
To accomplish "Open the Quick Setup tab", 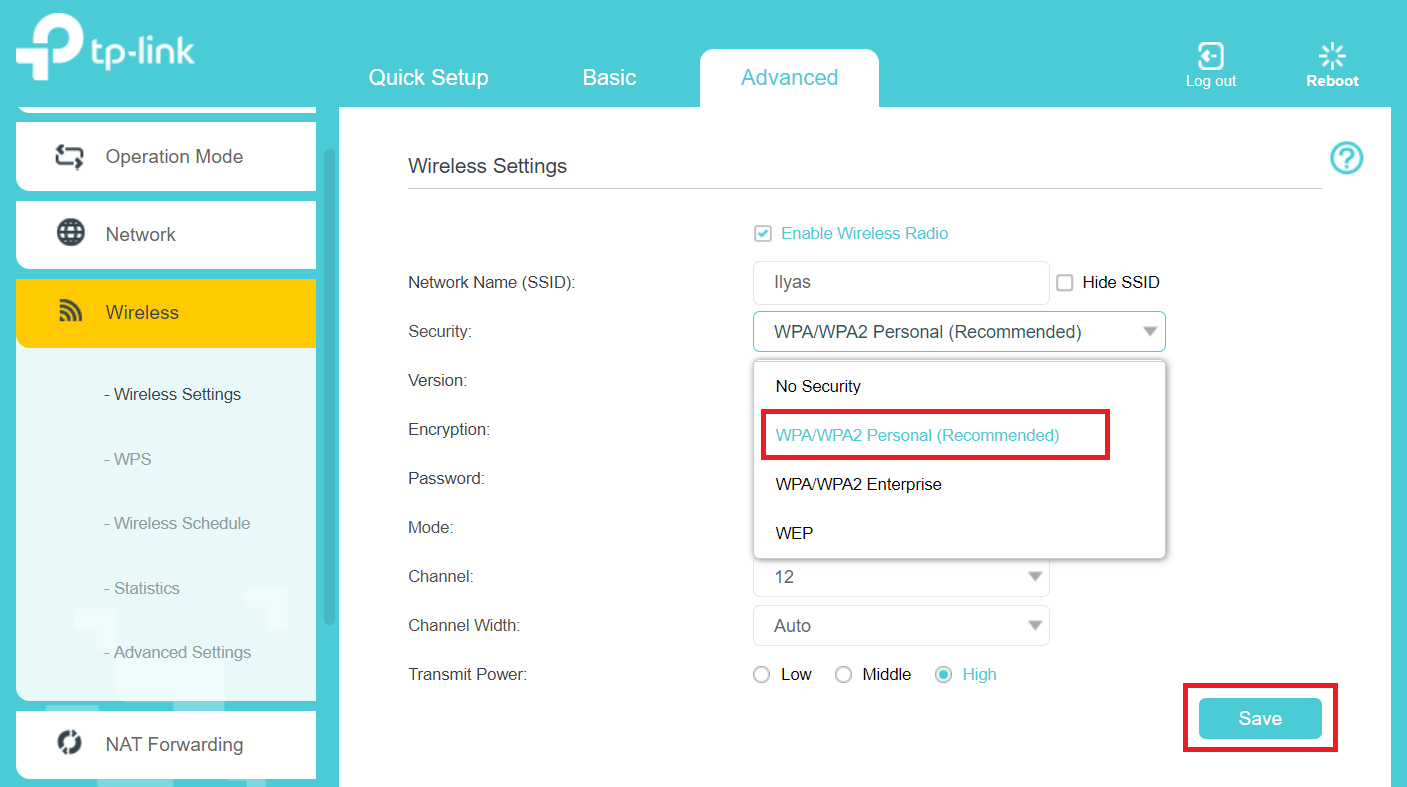I will click(x=428, y=77).
